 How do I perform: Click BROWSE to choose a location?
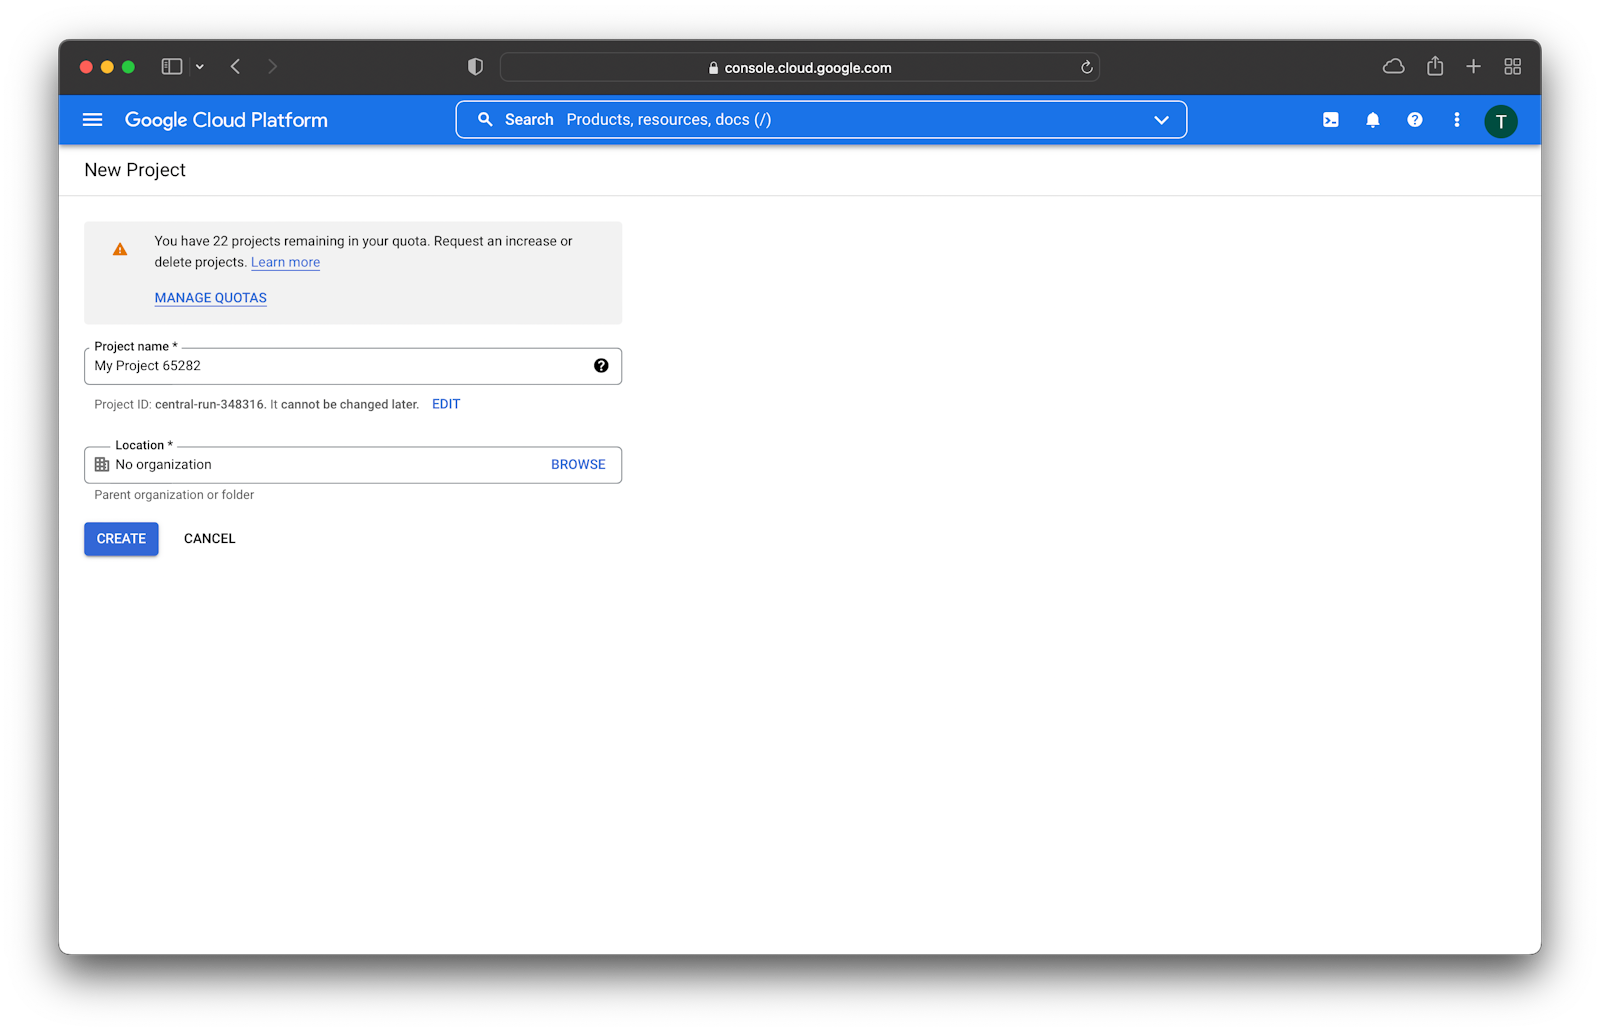[578, 464]
